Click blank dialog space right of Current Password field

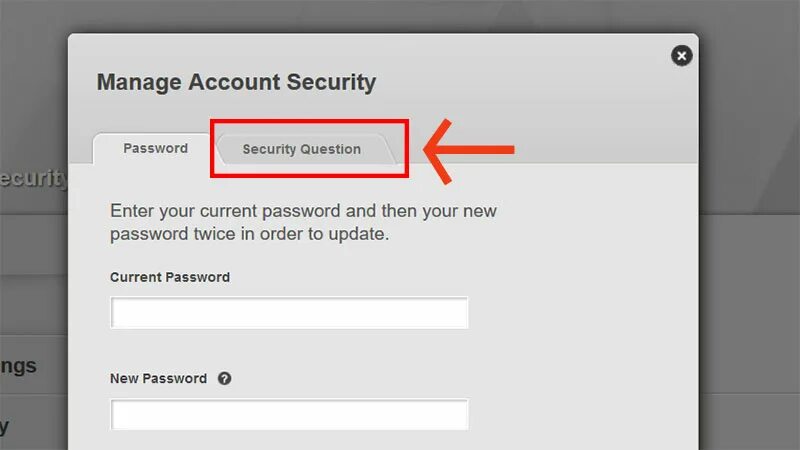[x=582, y=313]
